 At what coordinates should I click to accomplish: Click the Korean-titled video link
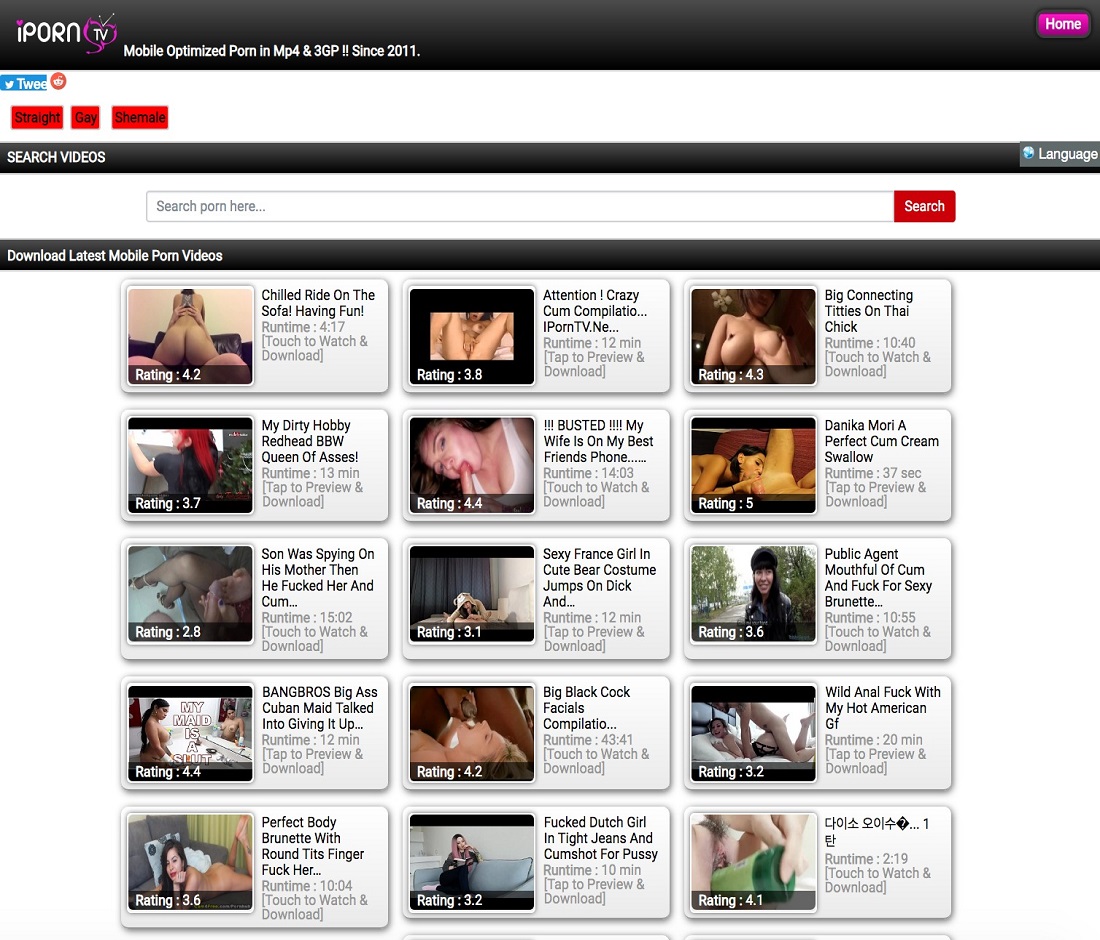pos(877,832)
